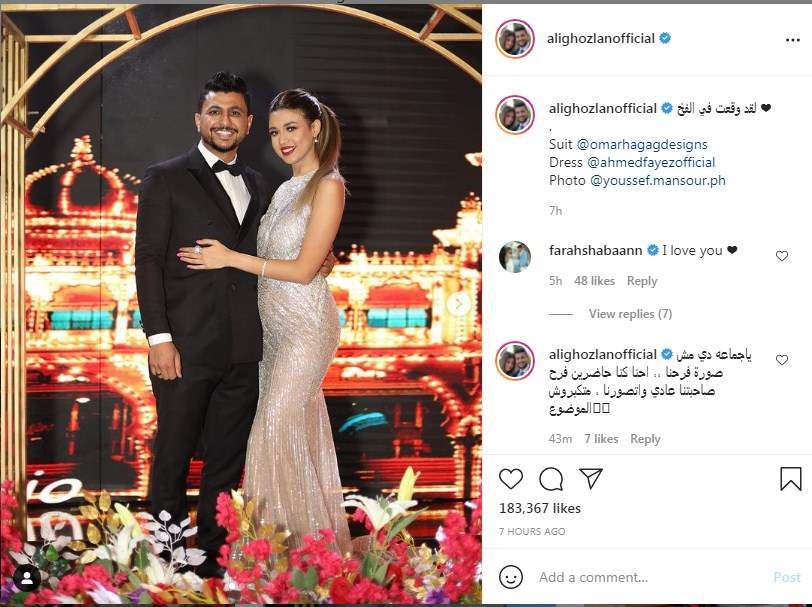Like the post with the heart icon
Screen dimensions: 812x607
pyautogui.click(x=511, y=479)
